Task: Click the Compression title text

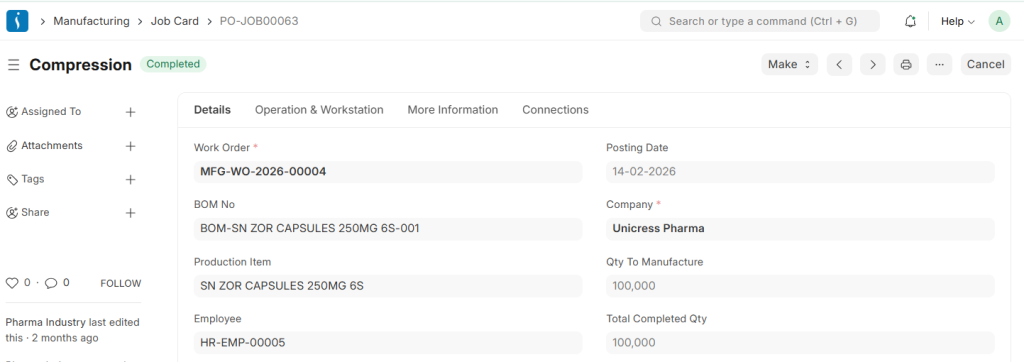Action: pyautogui.click(x=80, y=65)
